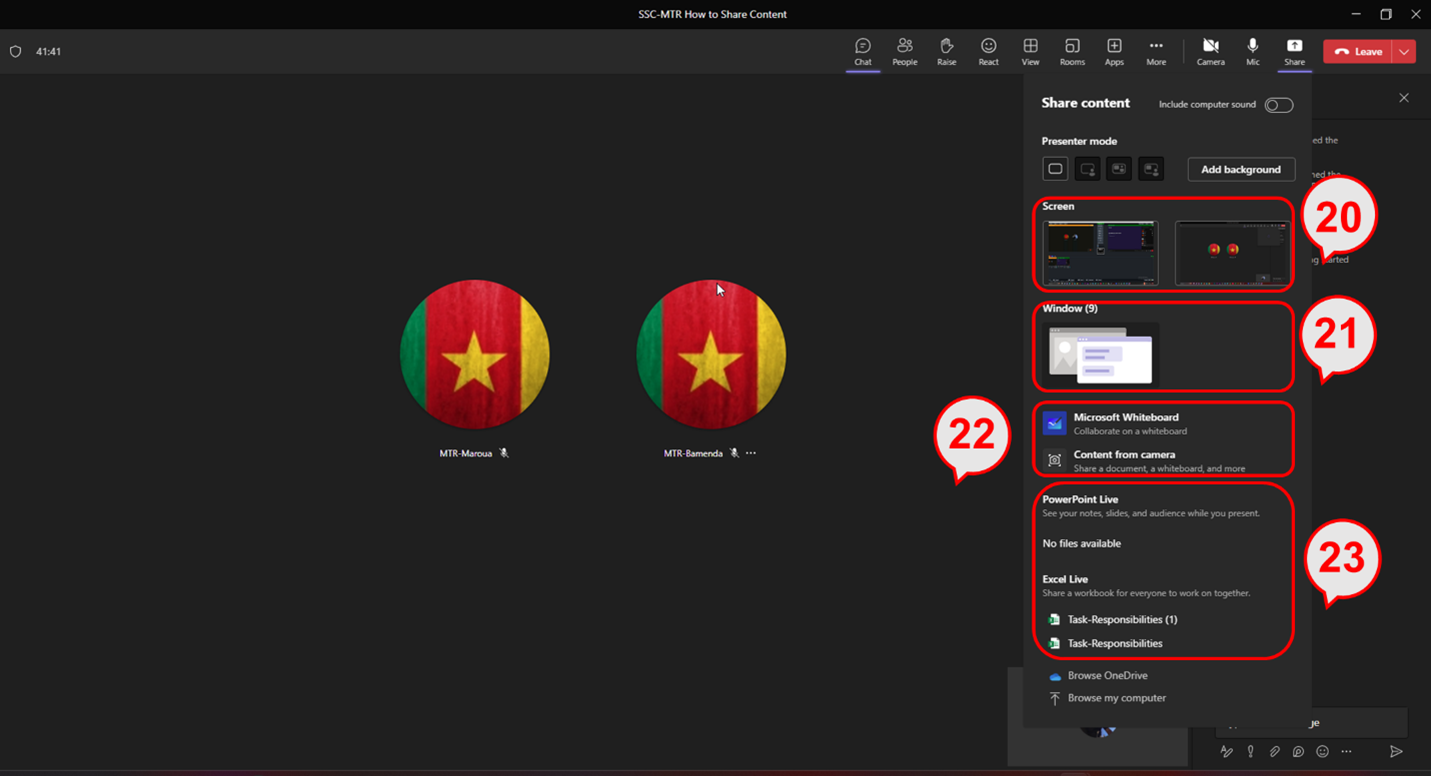Open the React emoji menu

pos(988,51)
